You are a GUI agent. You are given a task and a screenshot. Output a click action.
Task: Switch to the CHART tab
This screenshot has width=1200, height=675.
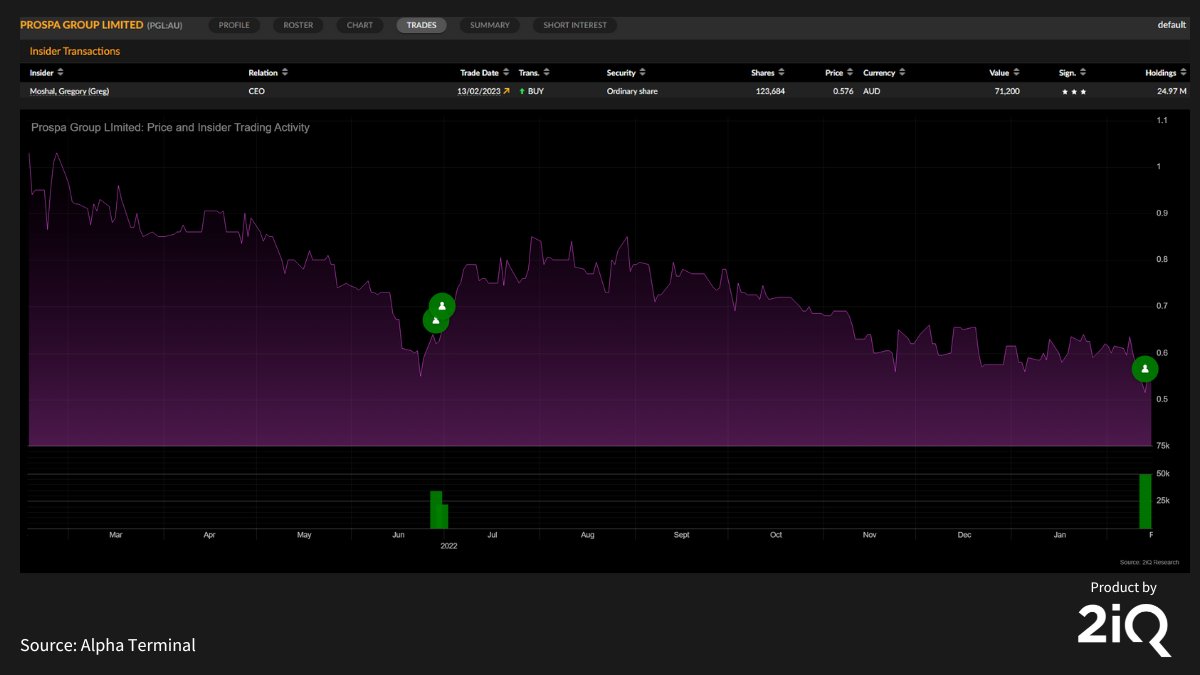pos(360,25)
